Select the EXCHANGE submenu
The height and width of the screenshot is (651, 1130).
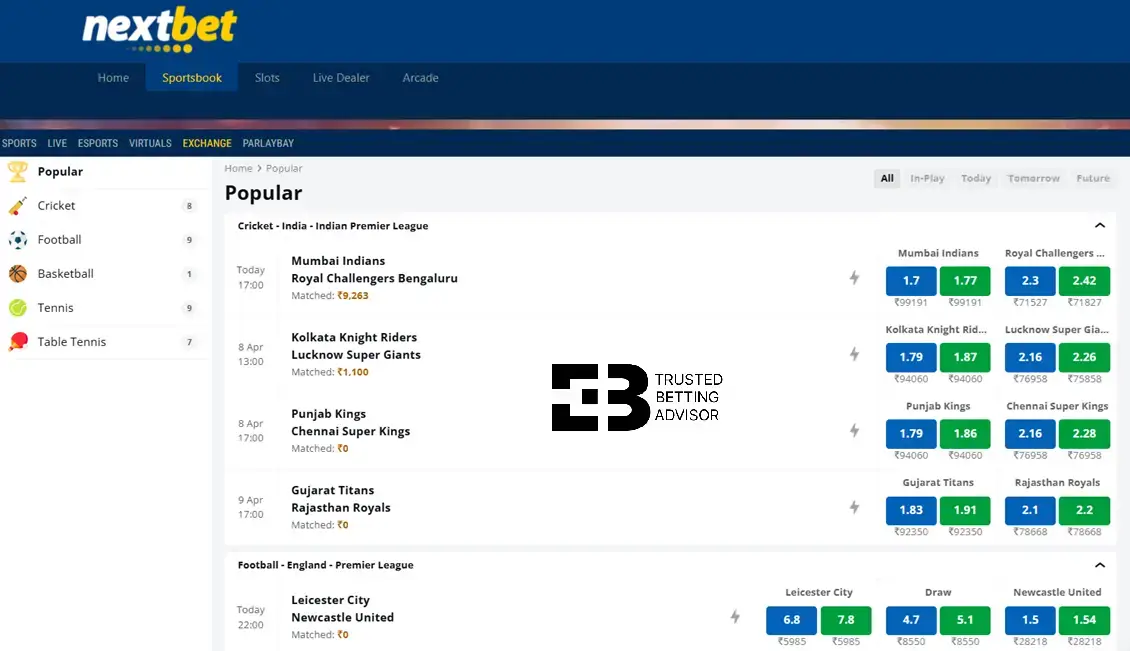(207, 143)
